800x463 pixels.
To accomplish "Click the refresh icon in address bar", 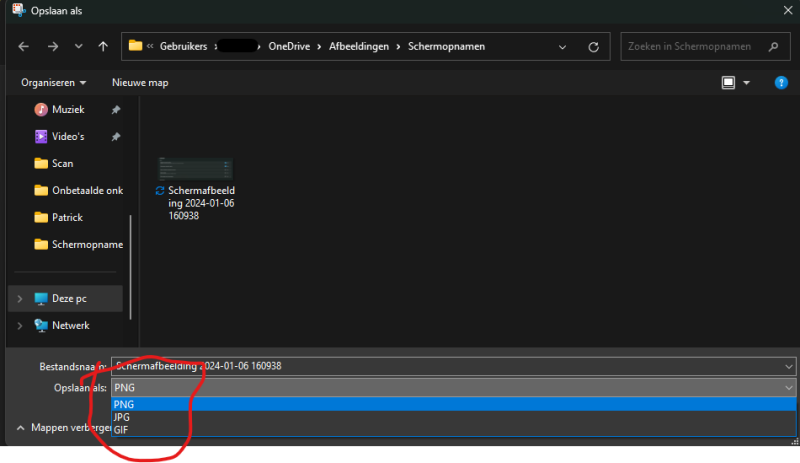I will point(593,46).
